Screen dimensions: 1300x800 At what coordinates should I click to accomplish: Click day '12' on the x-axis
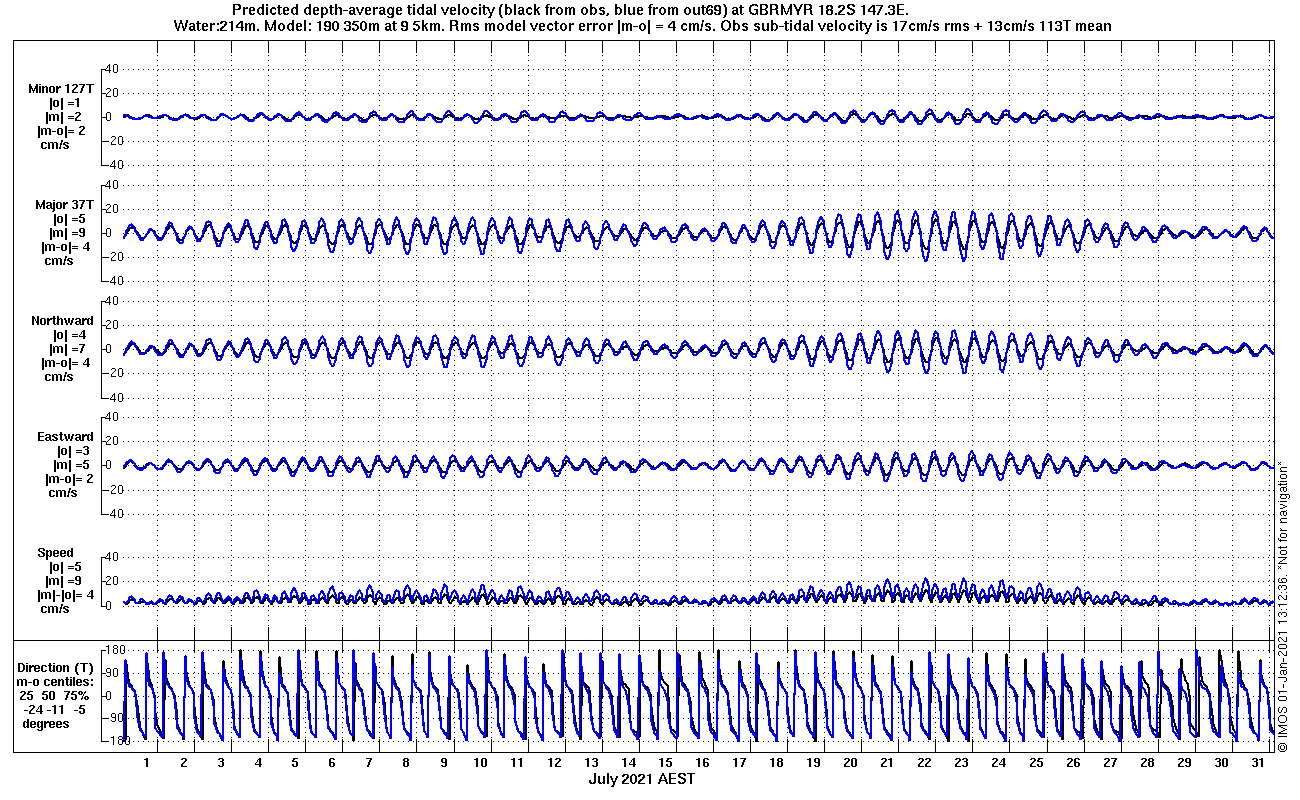pyautogui.click(x=554, y=763)
